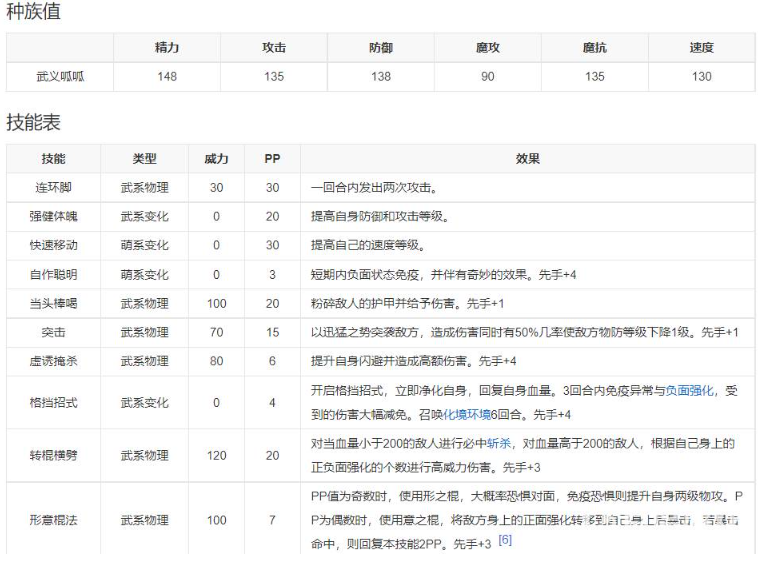
Task: Open the 负面强化 link
Action: 689,390
